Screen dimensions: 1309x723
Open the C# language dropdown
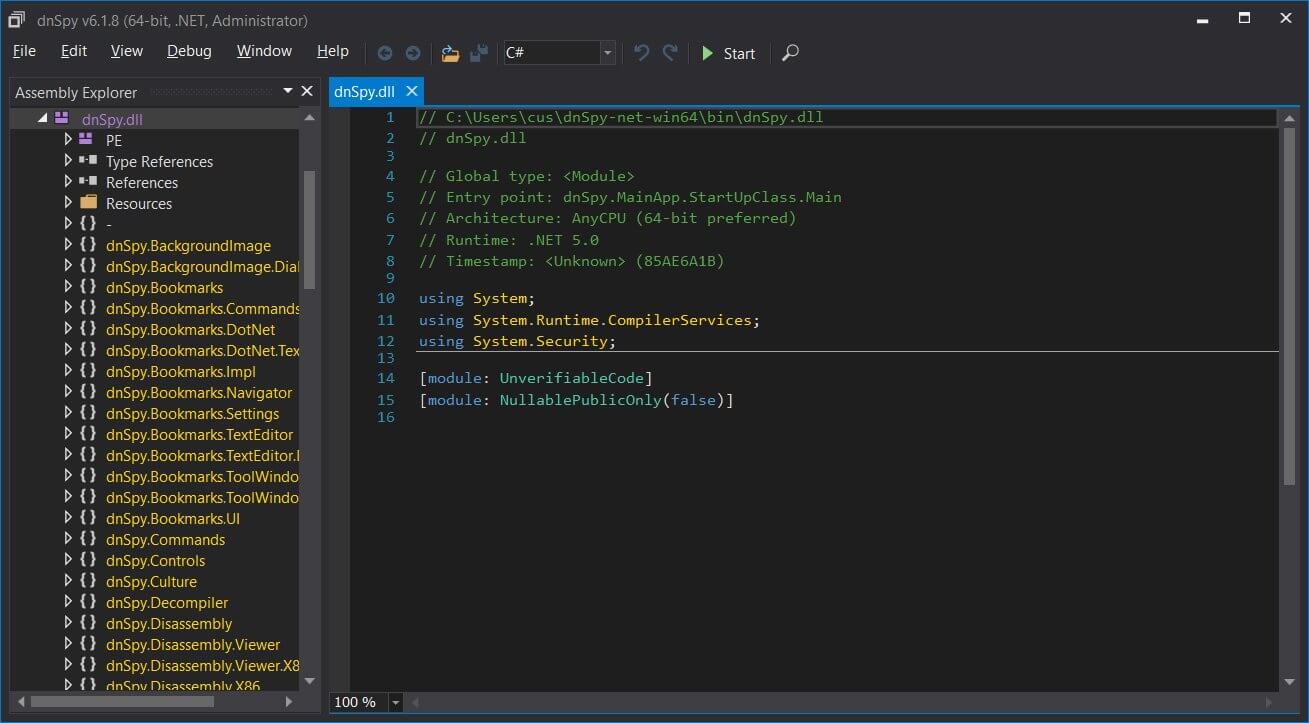(607, 53)
